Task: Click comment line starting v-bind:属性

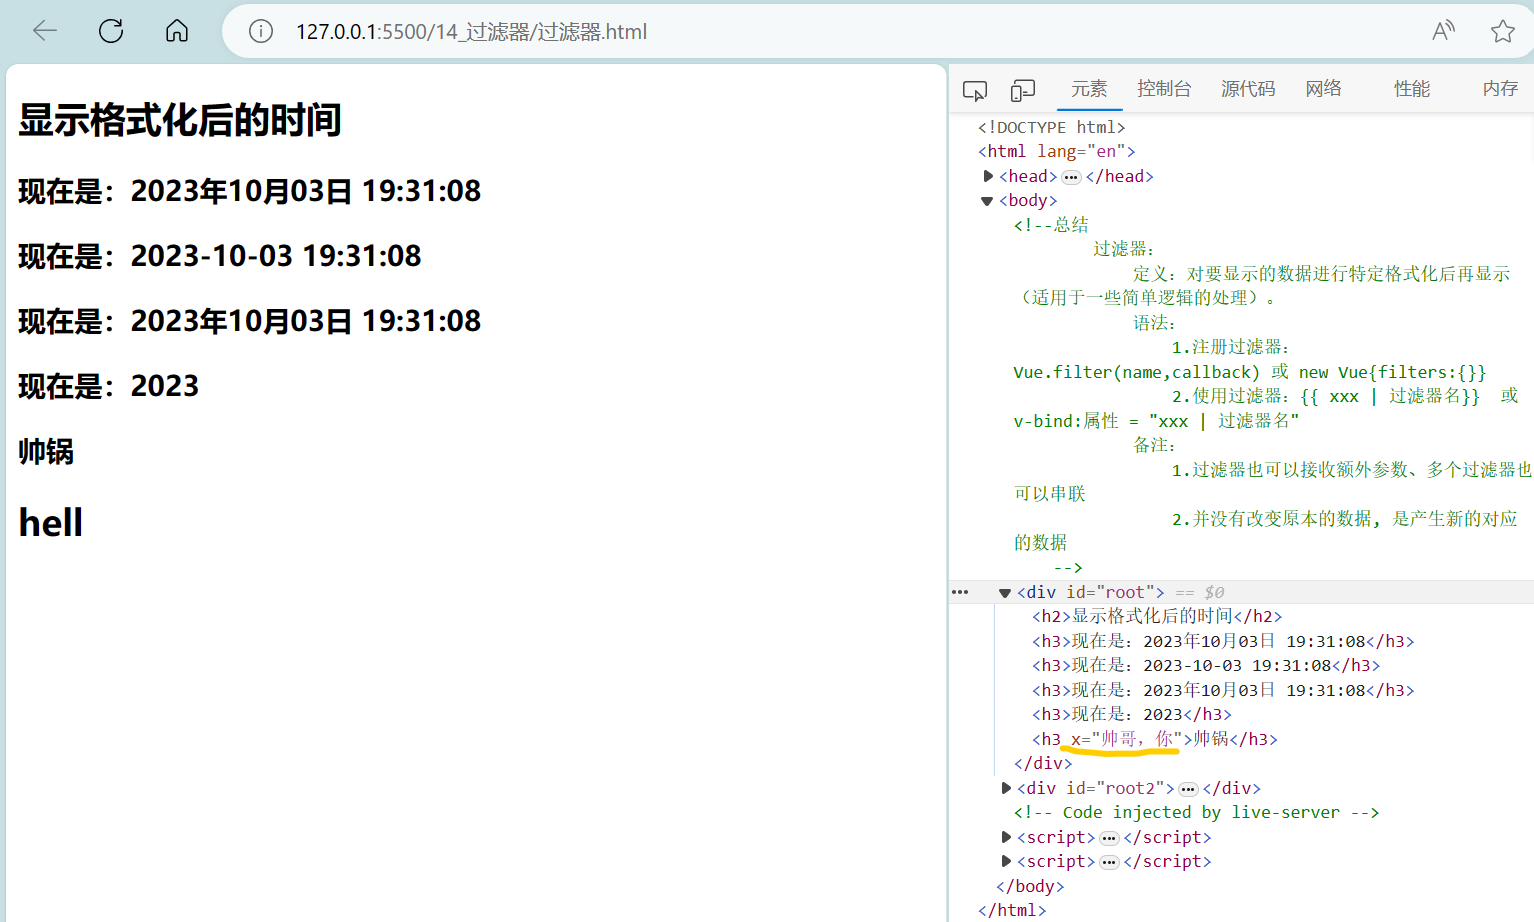Action: [x=1156, y=421]
